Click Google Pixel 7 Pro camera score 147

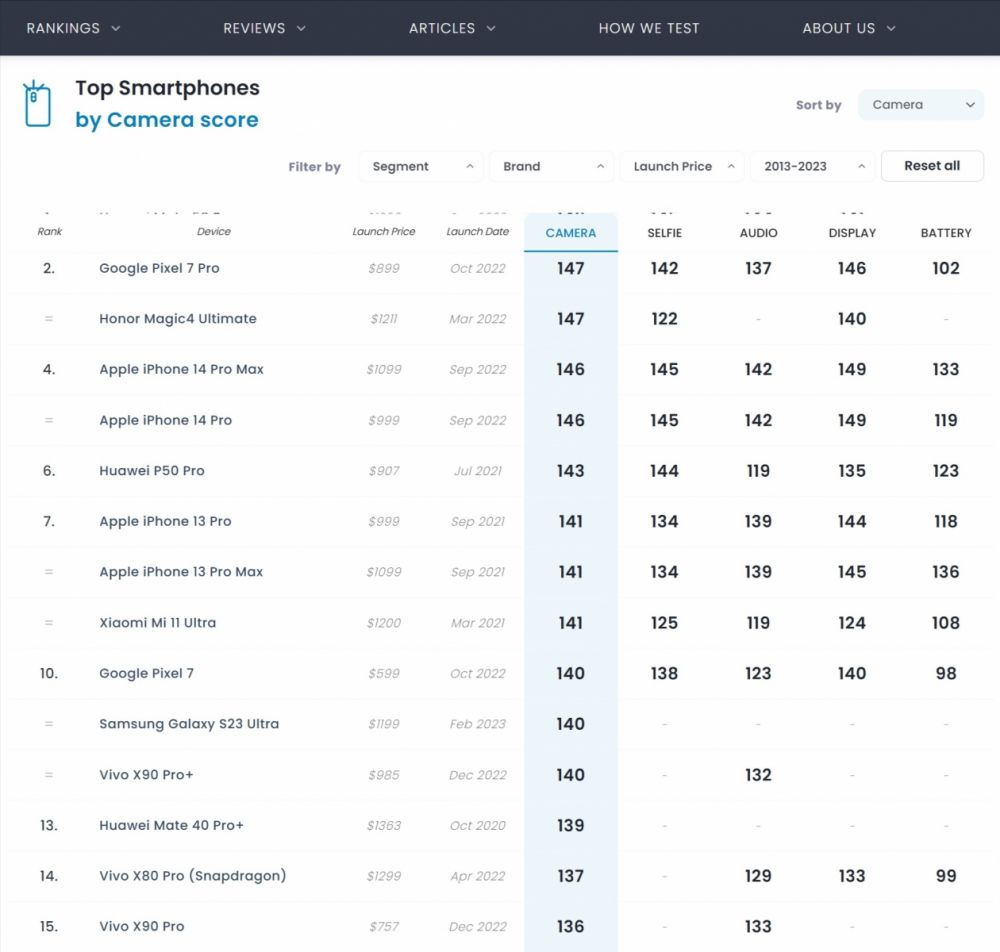(571, 268)
